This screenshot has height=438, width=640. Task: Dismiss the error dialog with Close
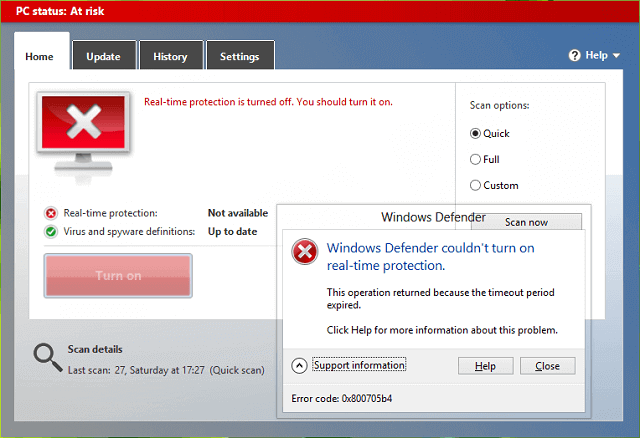tap(547, 366)
